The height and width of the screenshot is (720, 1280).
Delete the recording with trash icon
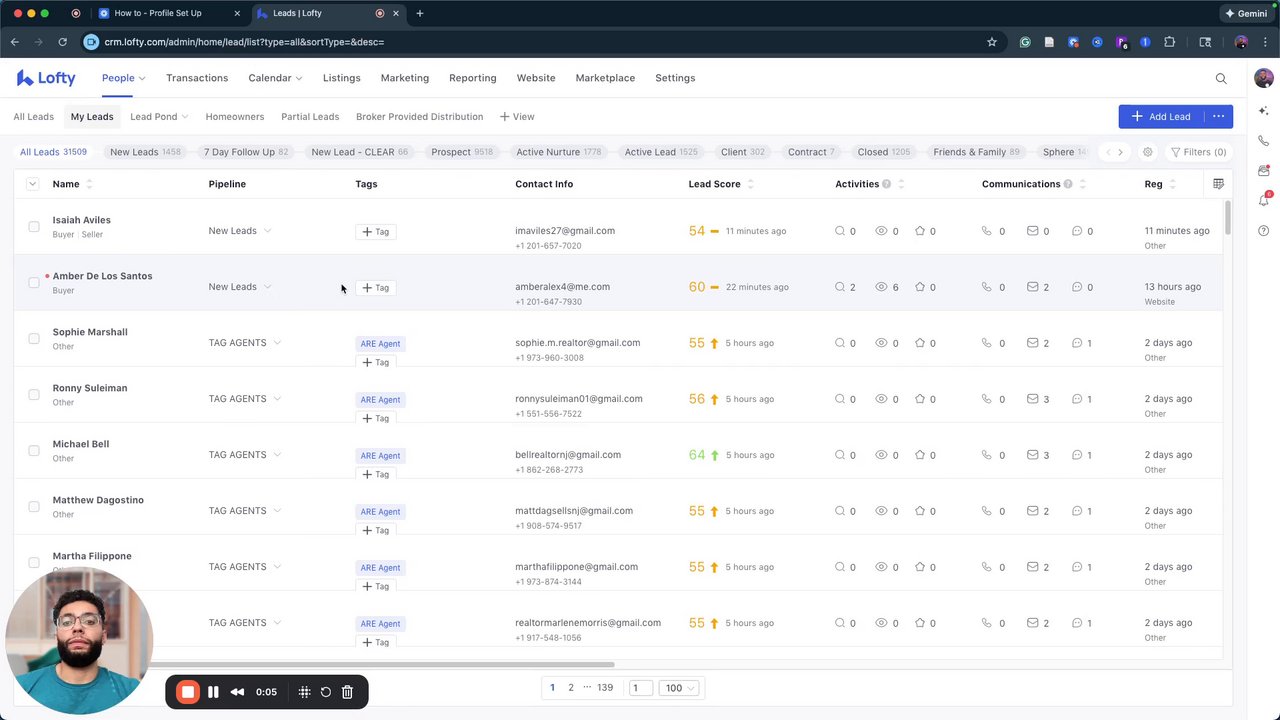pos(347,692)
